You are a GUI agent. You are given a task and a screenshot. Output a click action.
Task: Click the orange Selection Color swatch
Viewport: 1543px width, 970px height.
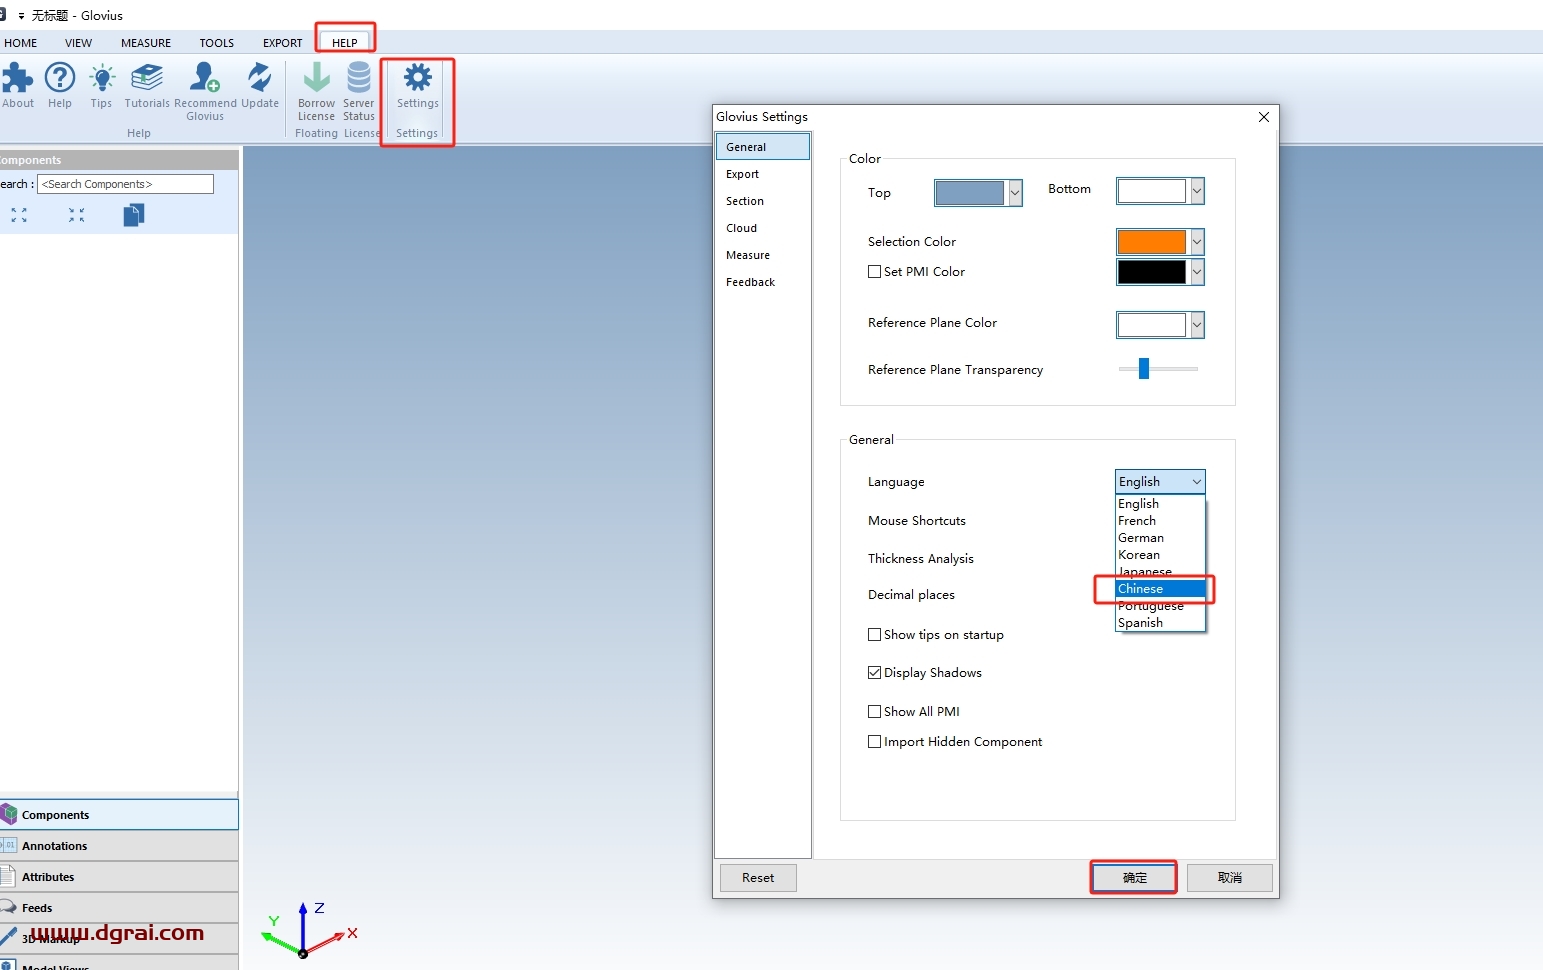tap(1151, 242)
